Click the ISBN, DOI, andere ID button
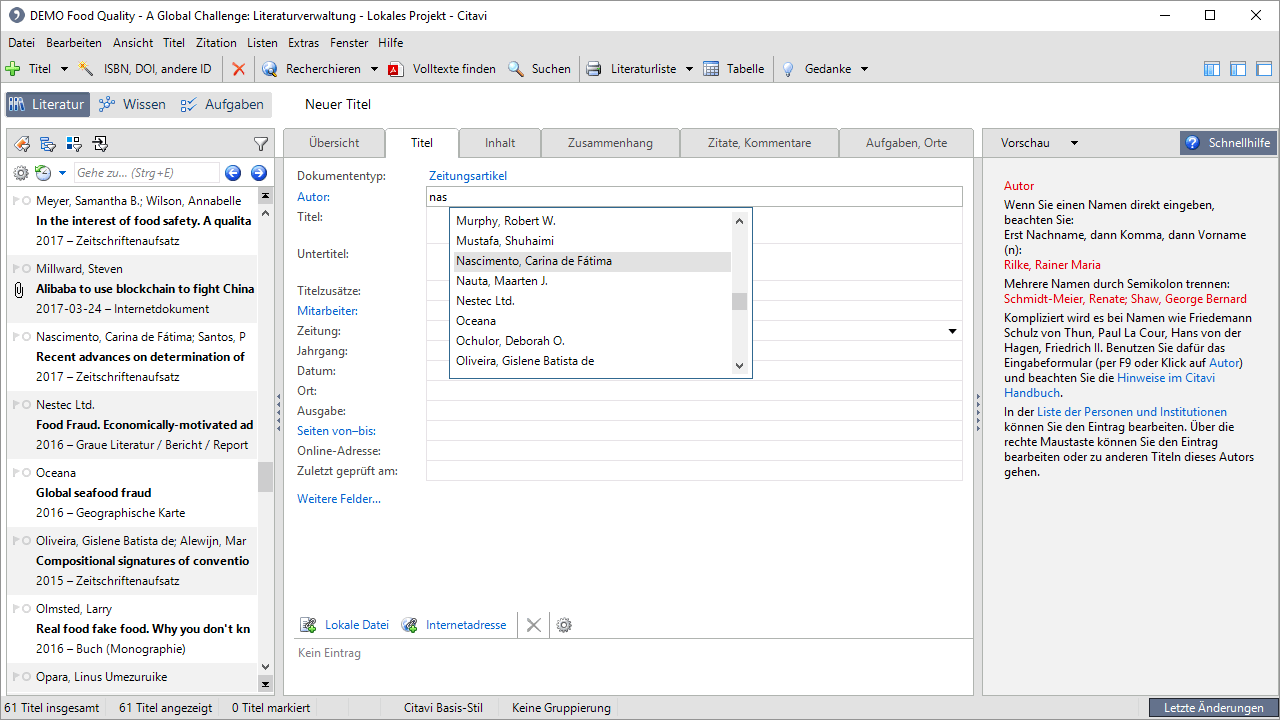 (x=146, y=69)
